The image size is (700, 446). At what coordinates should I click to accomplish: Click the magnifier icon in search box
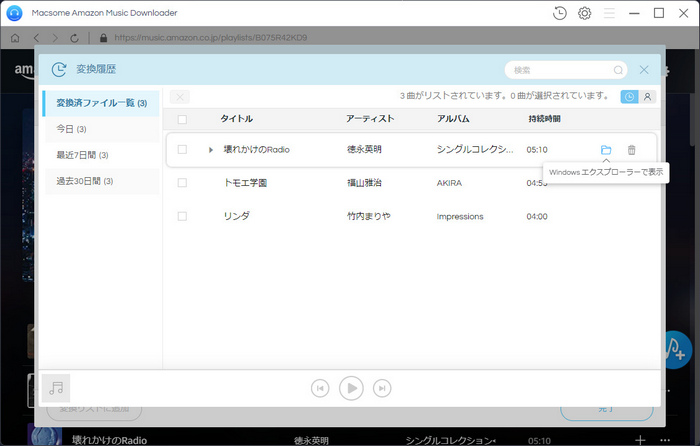(x=618, y=70)
